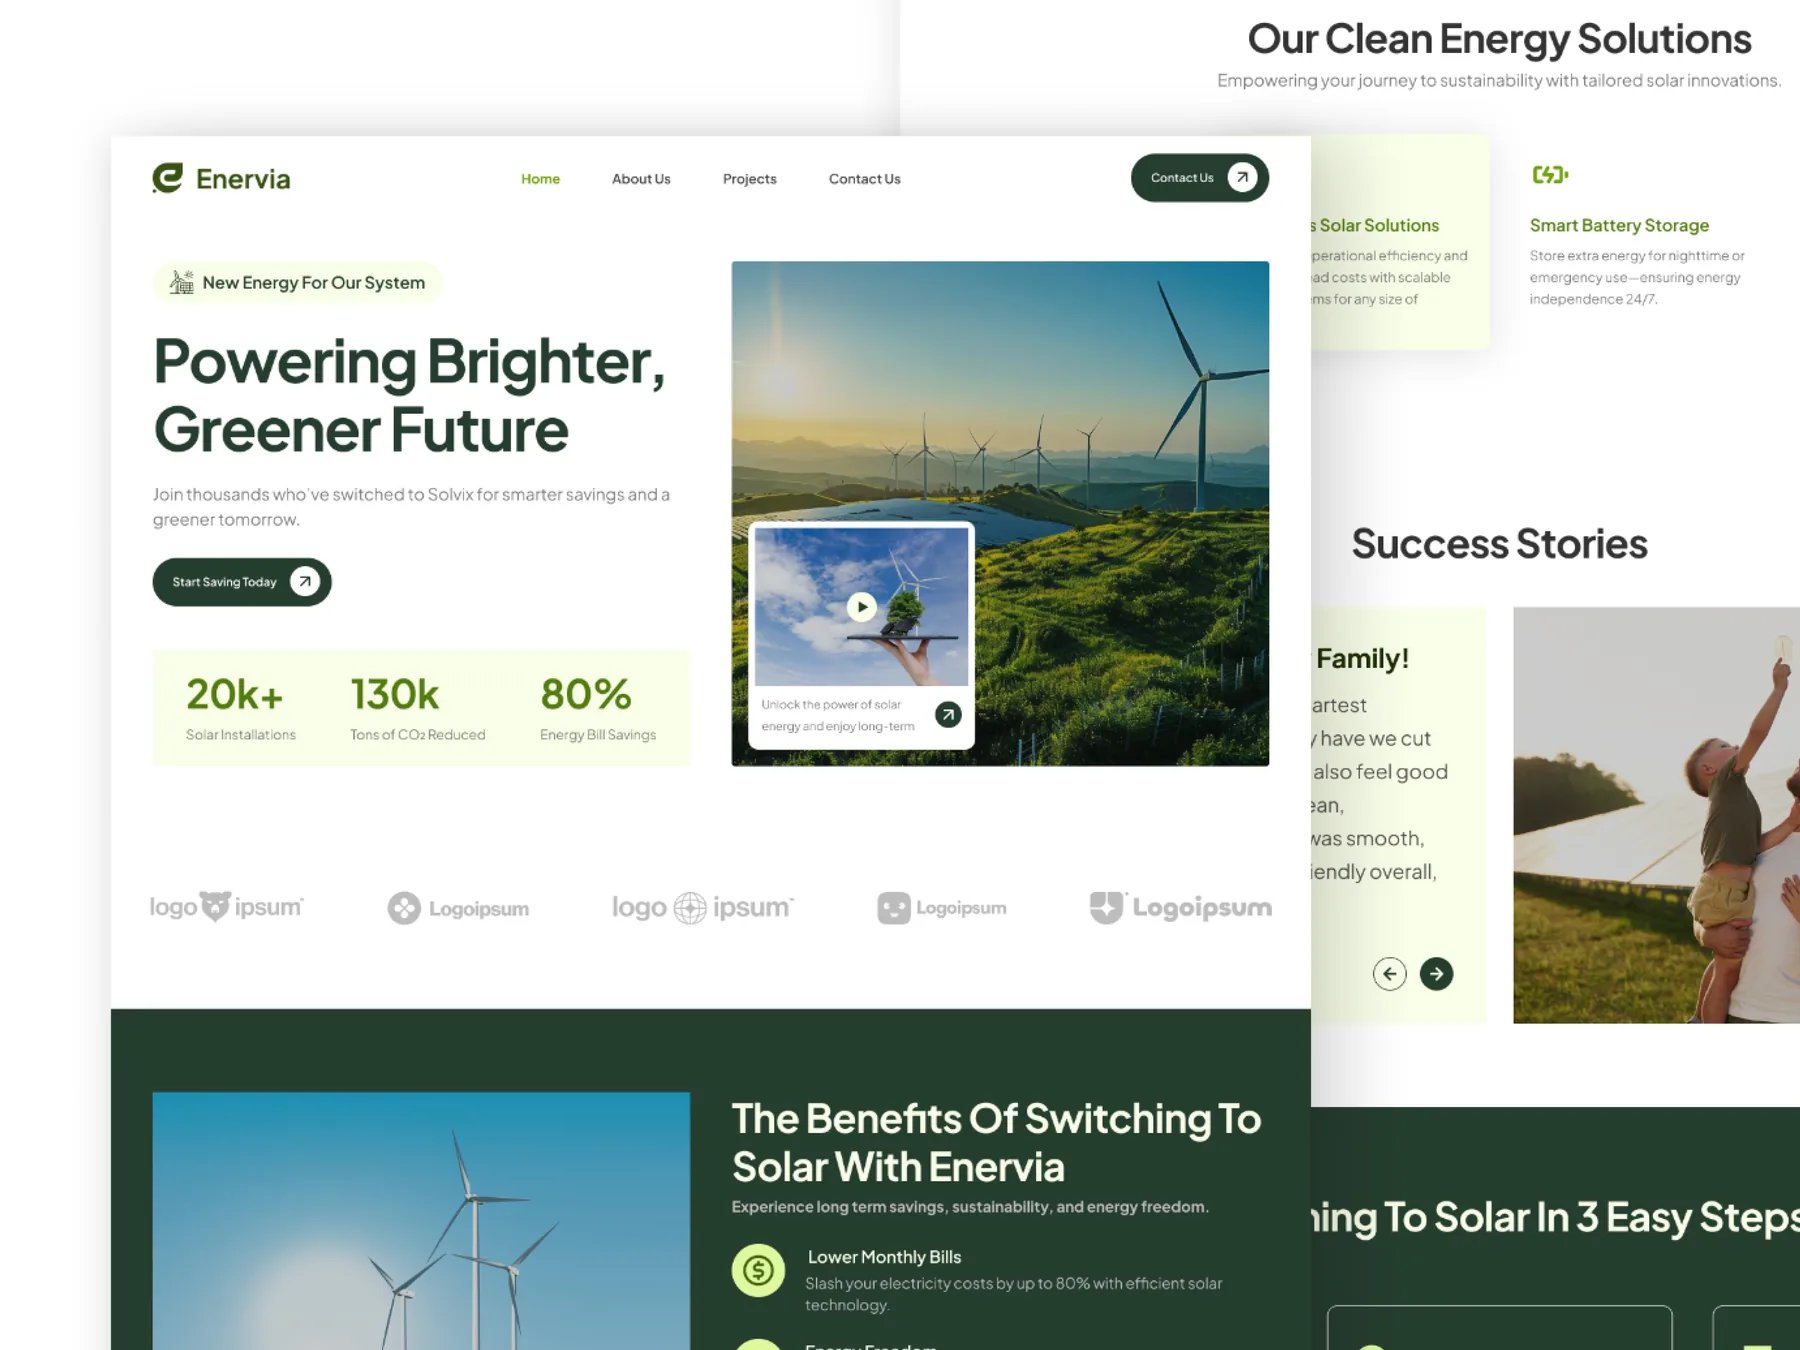Click the second Logoipsum circle logo

pos(458,908)
